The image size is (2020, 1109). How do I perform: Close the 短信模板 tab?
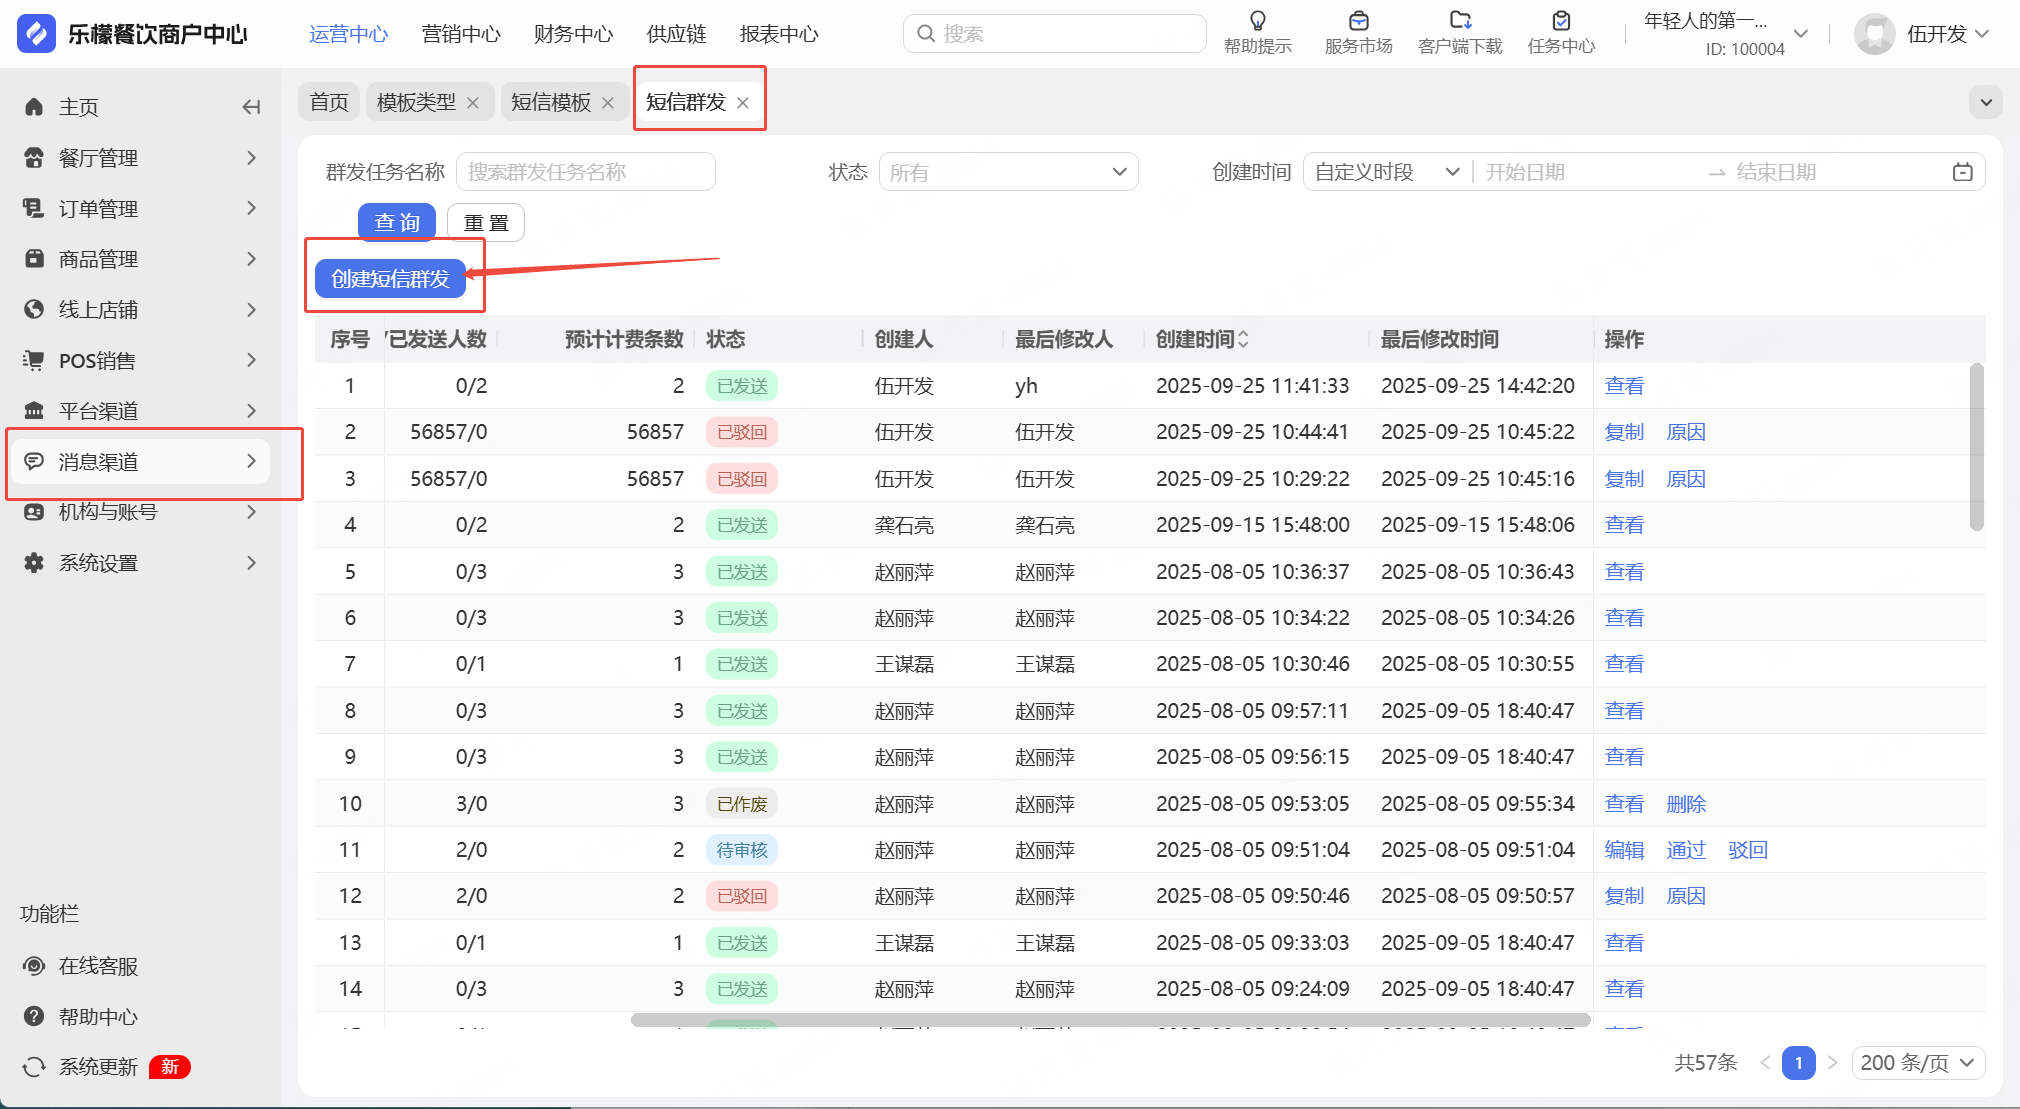click(x=608, y=103)
